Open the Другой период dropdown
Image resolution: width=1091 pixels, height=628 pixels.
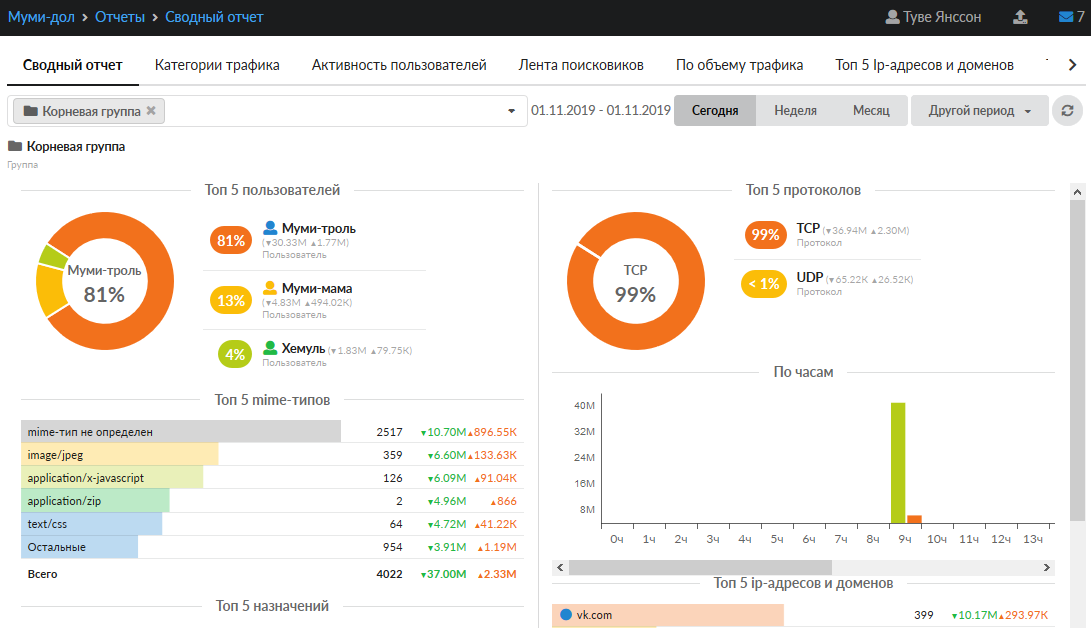(979, 111)
